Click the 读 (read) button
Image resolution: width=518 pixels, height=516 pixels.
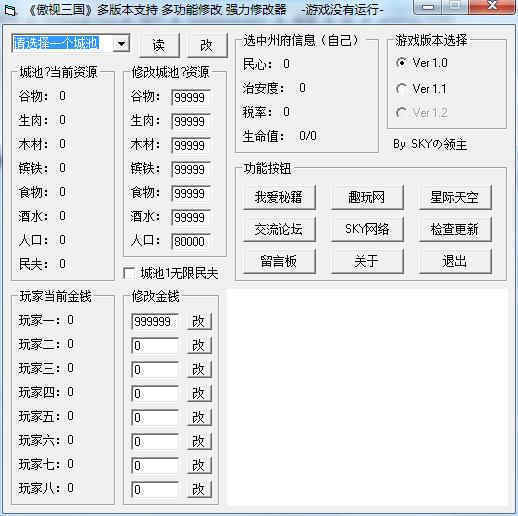click(160, 45)
